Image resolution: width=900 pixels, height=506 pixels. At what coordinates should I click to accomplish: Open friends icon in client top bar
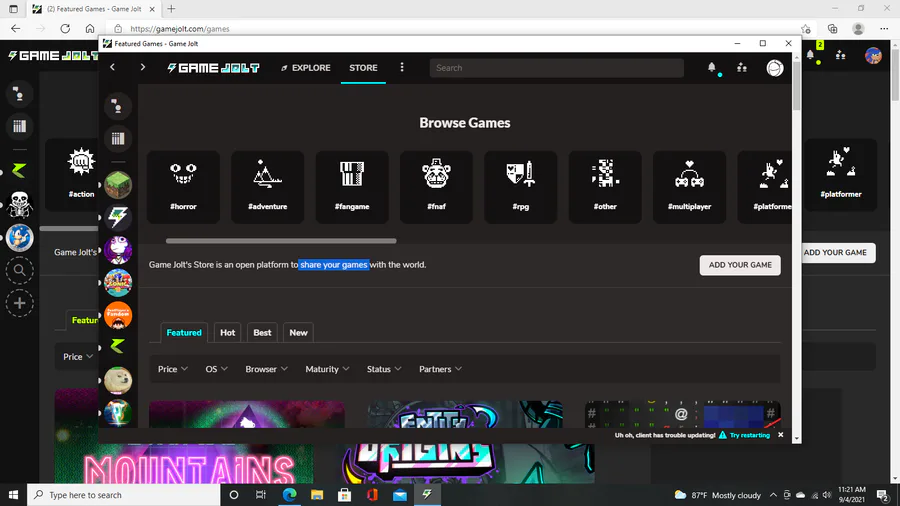(742, 68)
